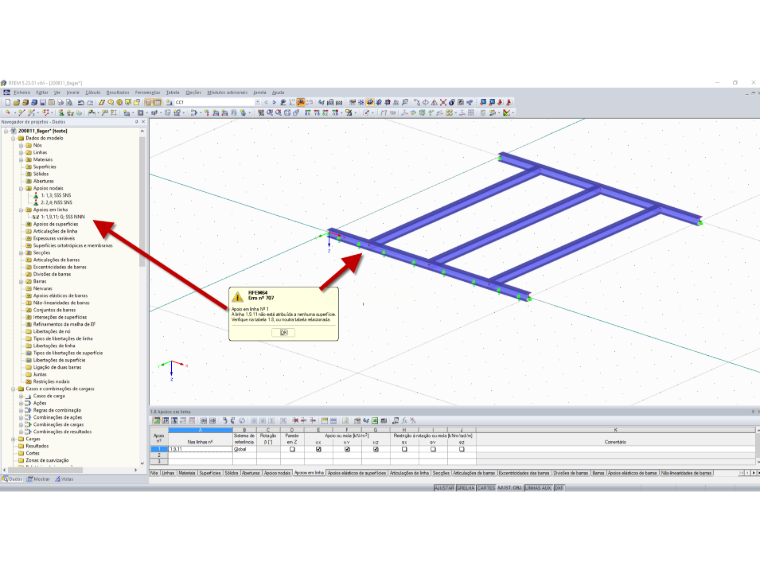Click the Vistas navigator tab
The height and width of the screenshot is (570, 760).
pos(64,479)
